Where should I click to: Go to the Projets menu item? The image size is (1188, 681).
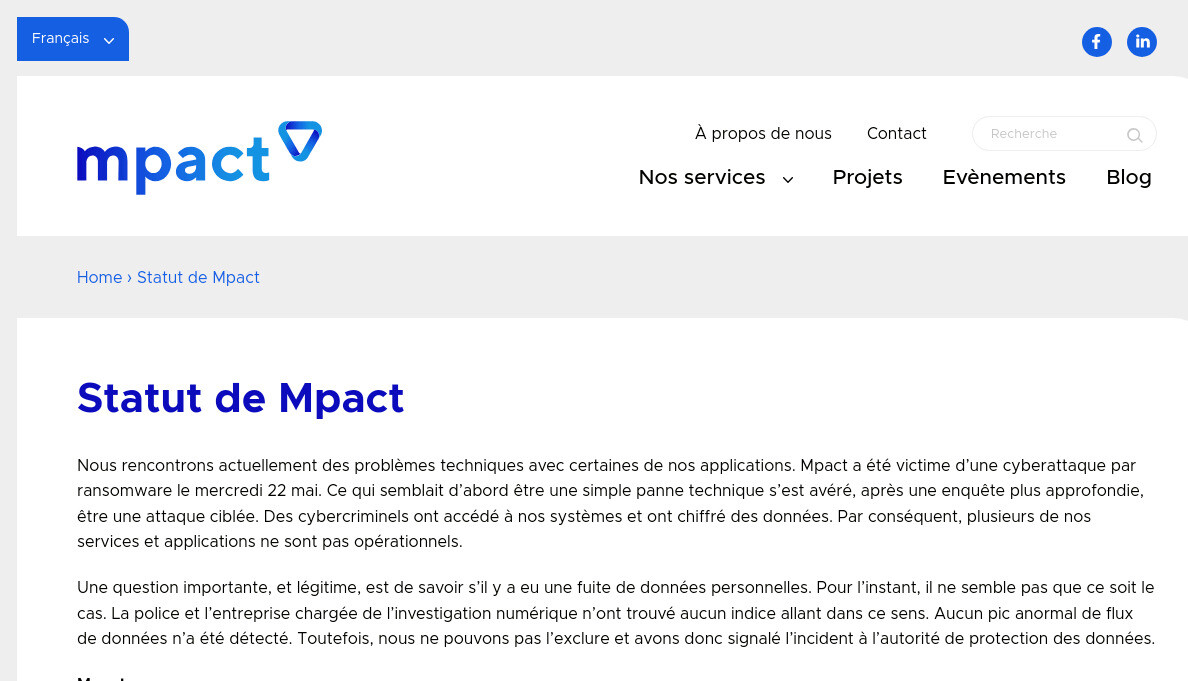pyautogui.click(x=868, y=177)
